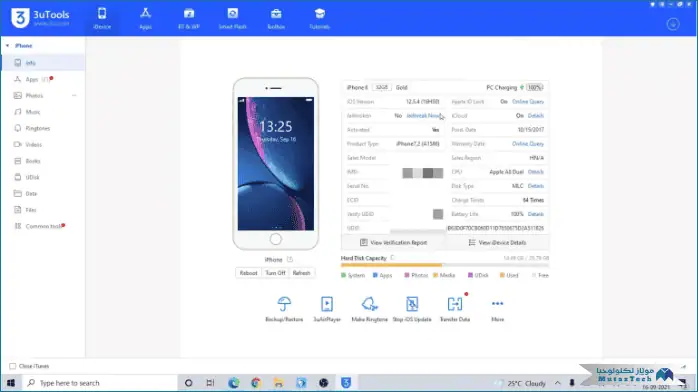Click the Media yellow legend swatch

click(435, 275)
